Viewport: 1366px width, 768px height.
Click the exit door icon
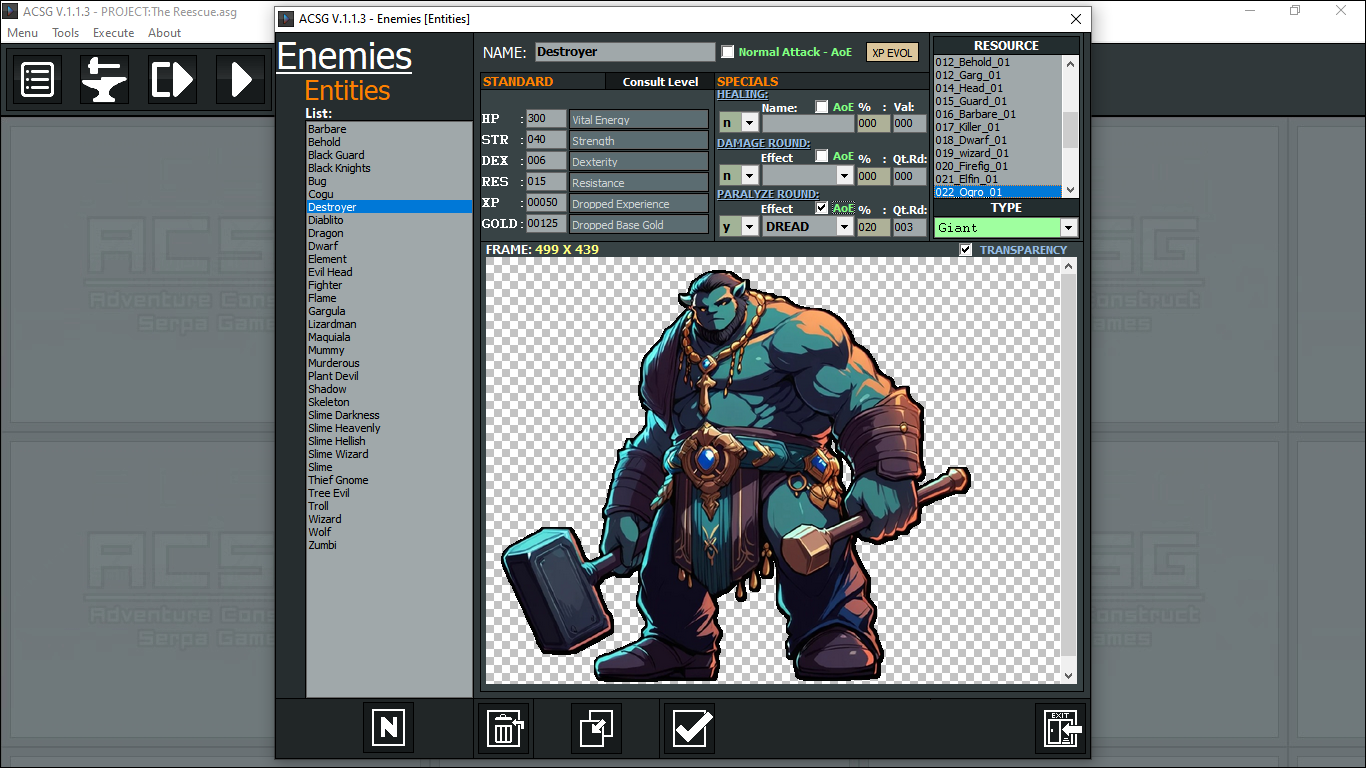click(1060, 728)
